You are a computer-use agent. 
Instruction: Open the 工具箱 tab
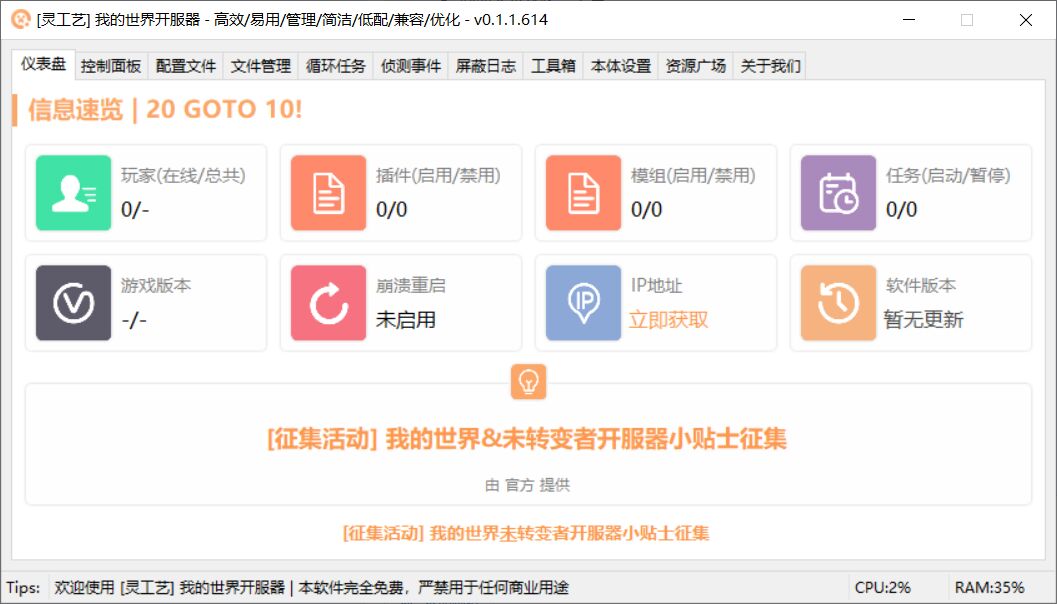point(553,66)
